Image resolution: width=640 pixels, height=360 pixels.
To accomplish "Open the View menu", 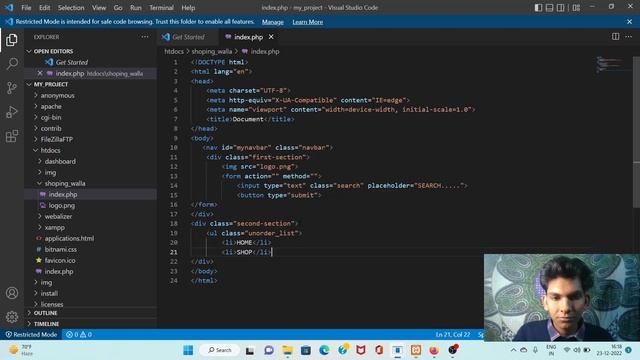I will [x=99, y=8].
